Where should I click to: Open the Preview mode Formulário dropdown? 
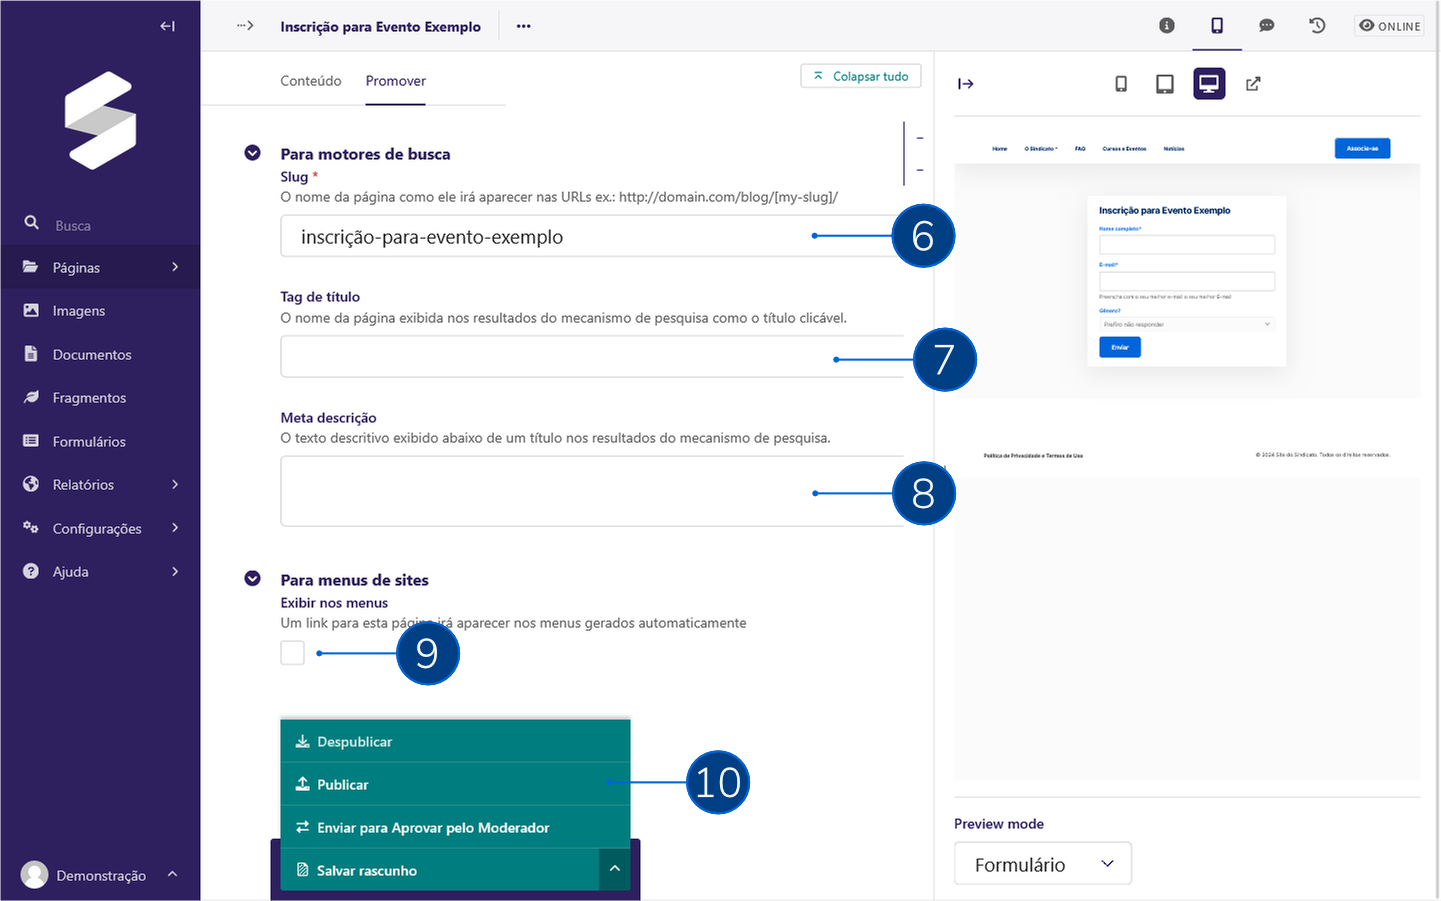1042,864
